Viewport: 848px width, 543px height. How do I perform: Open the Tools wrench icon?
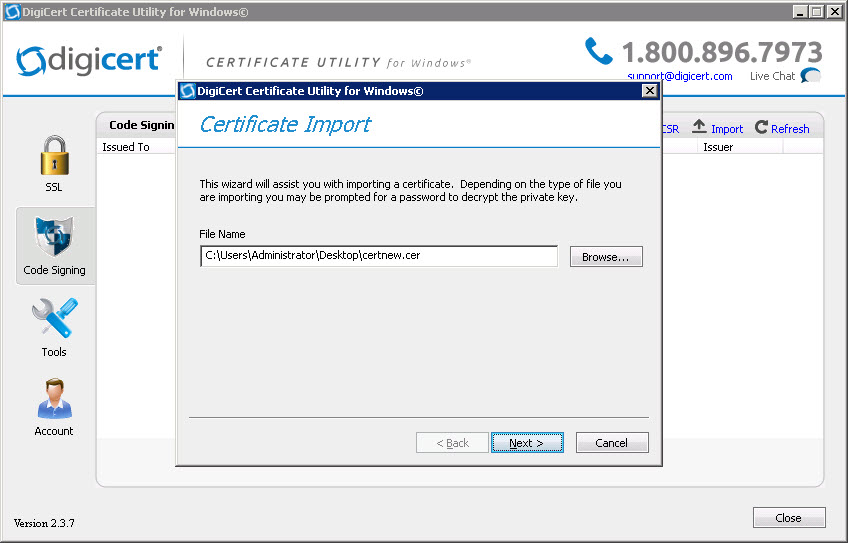click(x=54, y=320)
